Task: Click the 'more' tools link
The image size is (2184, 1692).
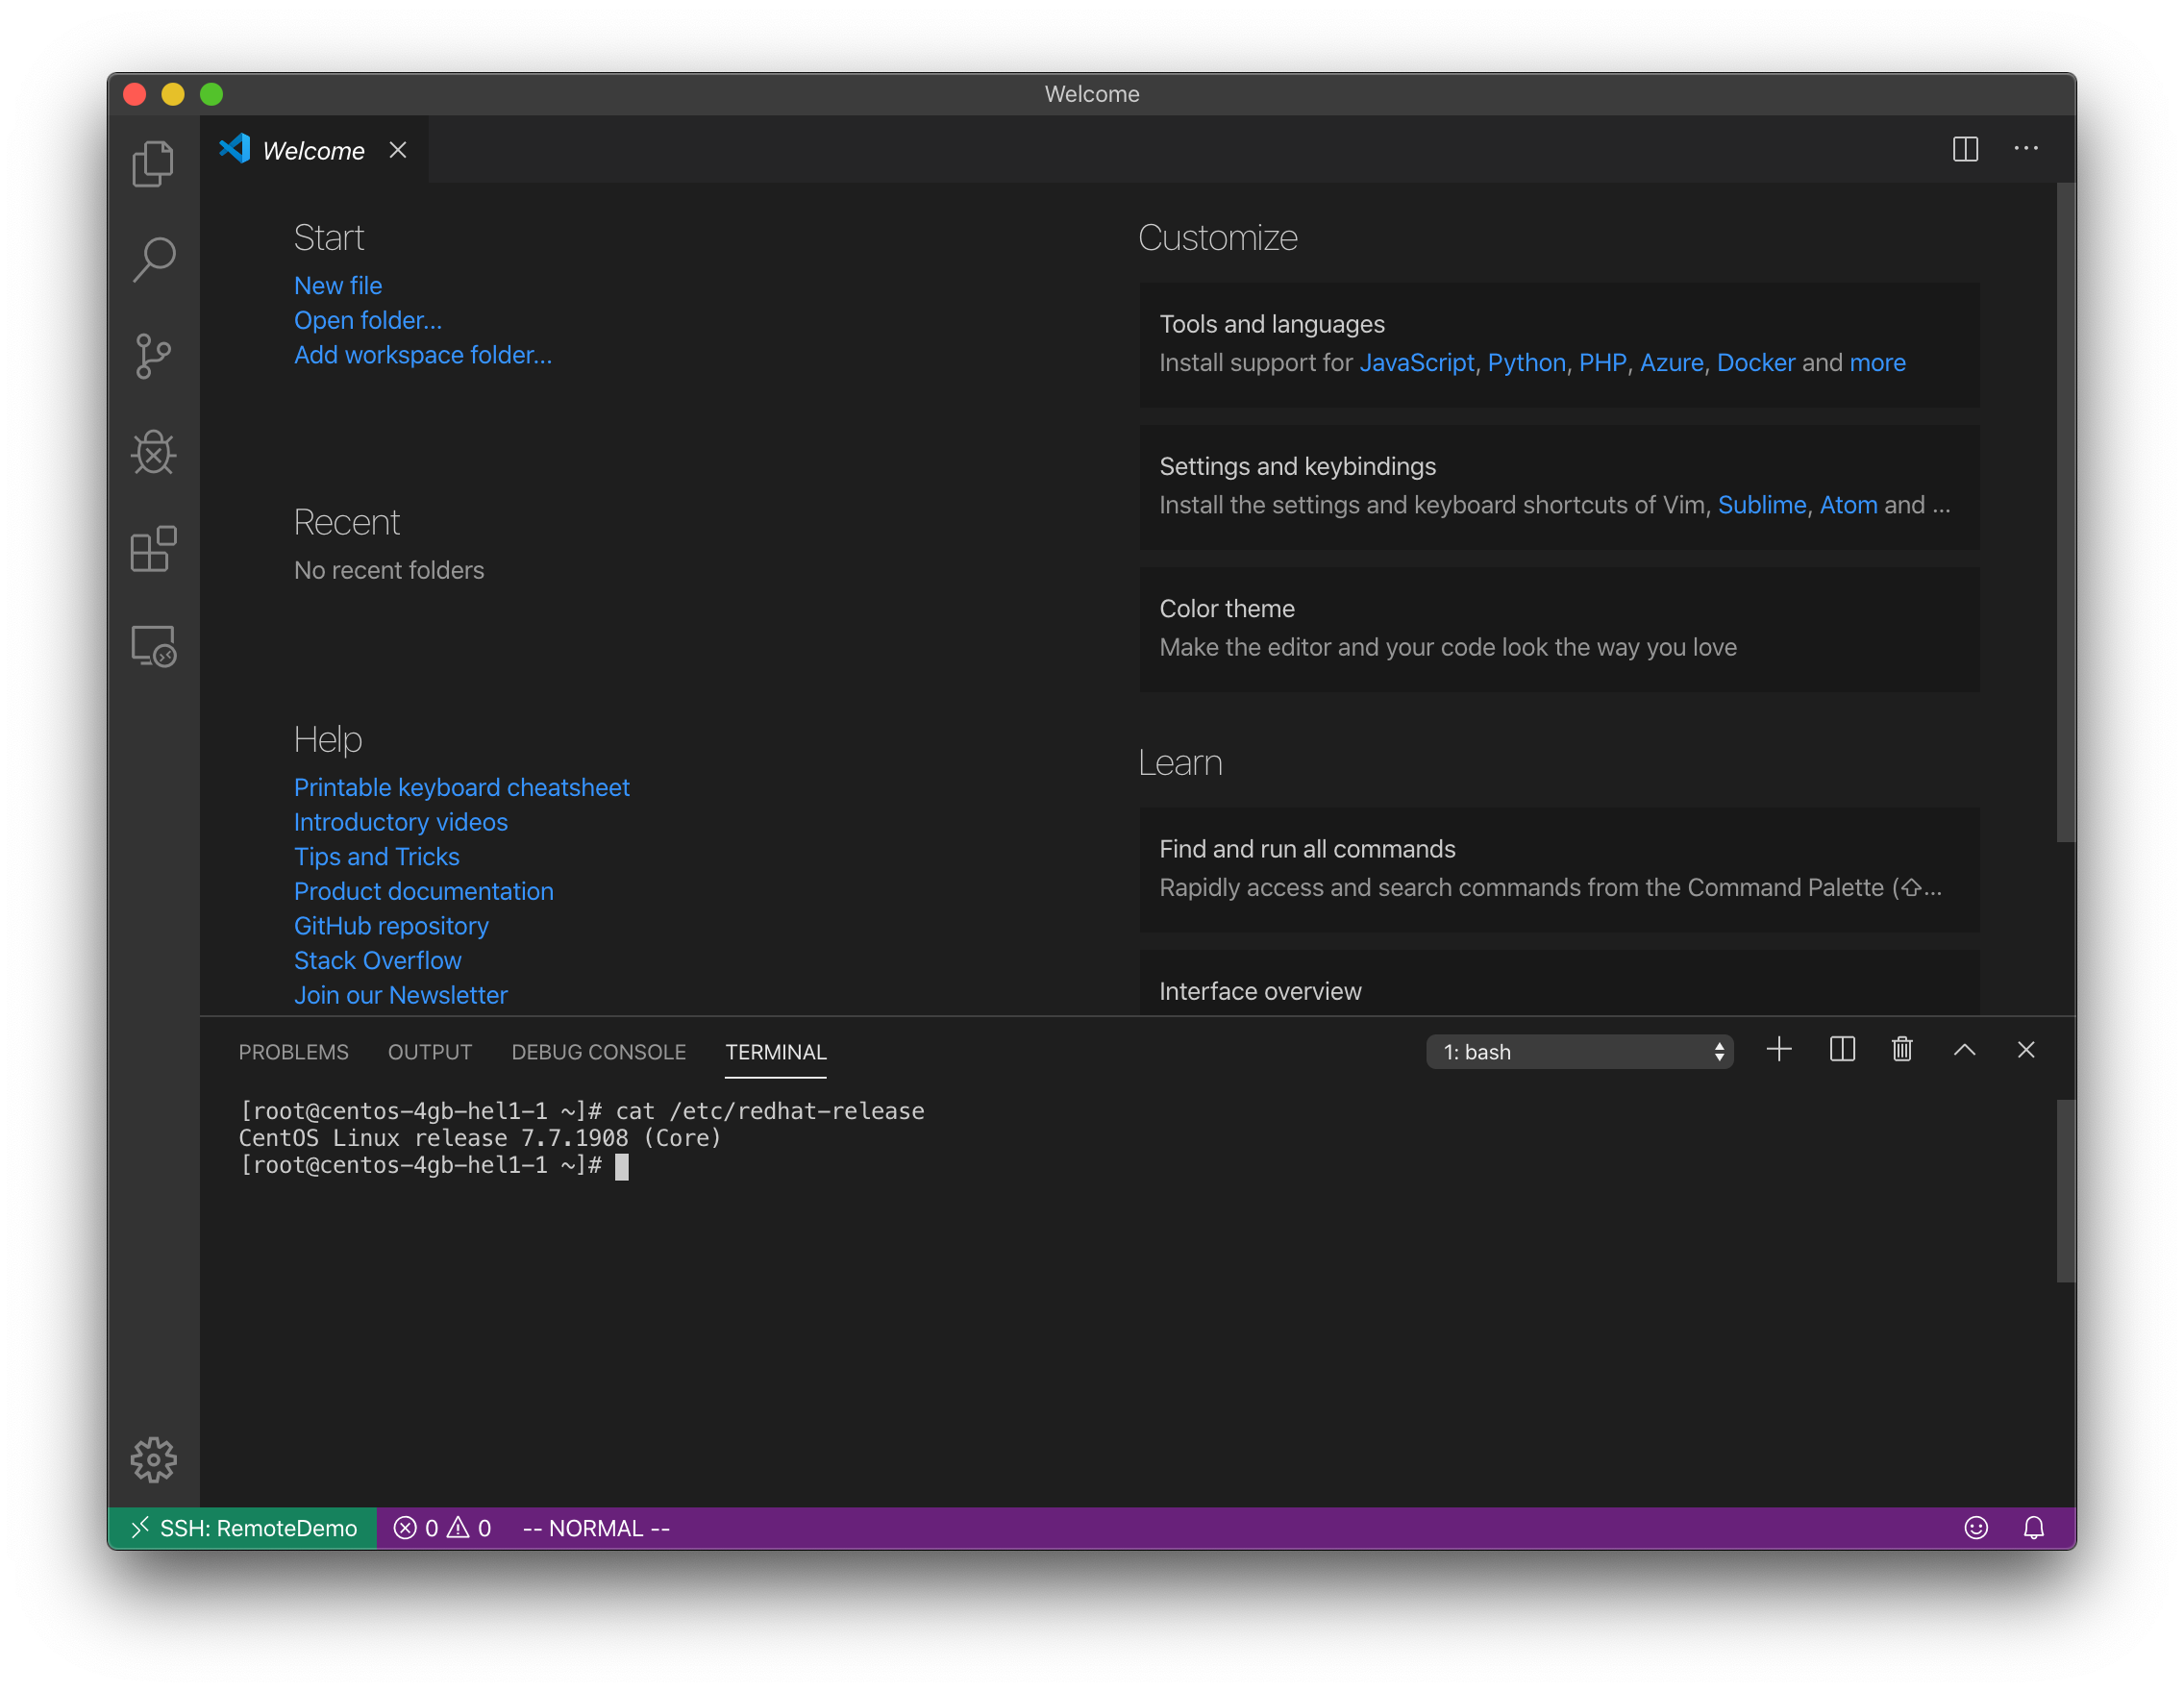Action: point(1878,363)
